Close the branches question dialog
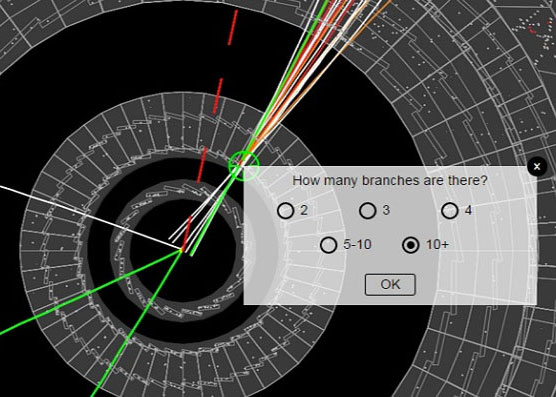 coord(537,166)
